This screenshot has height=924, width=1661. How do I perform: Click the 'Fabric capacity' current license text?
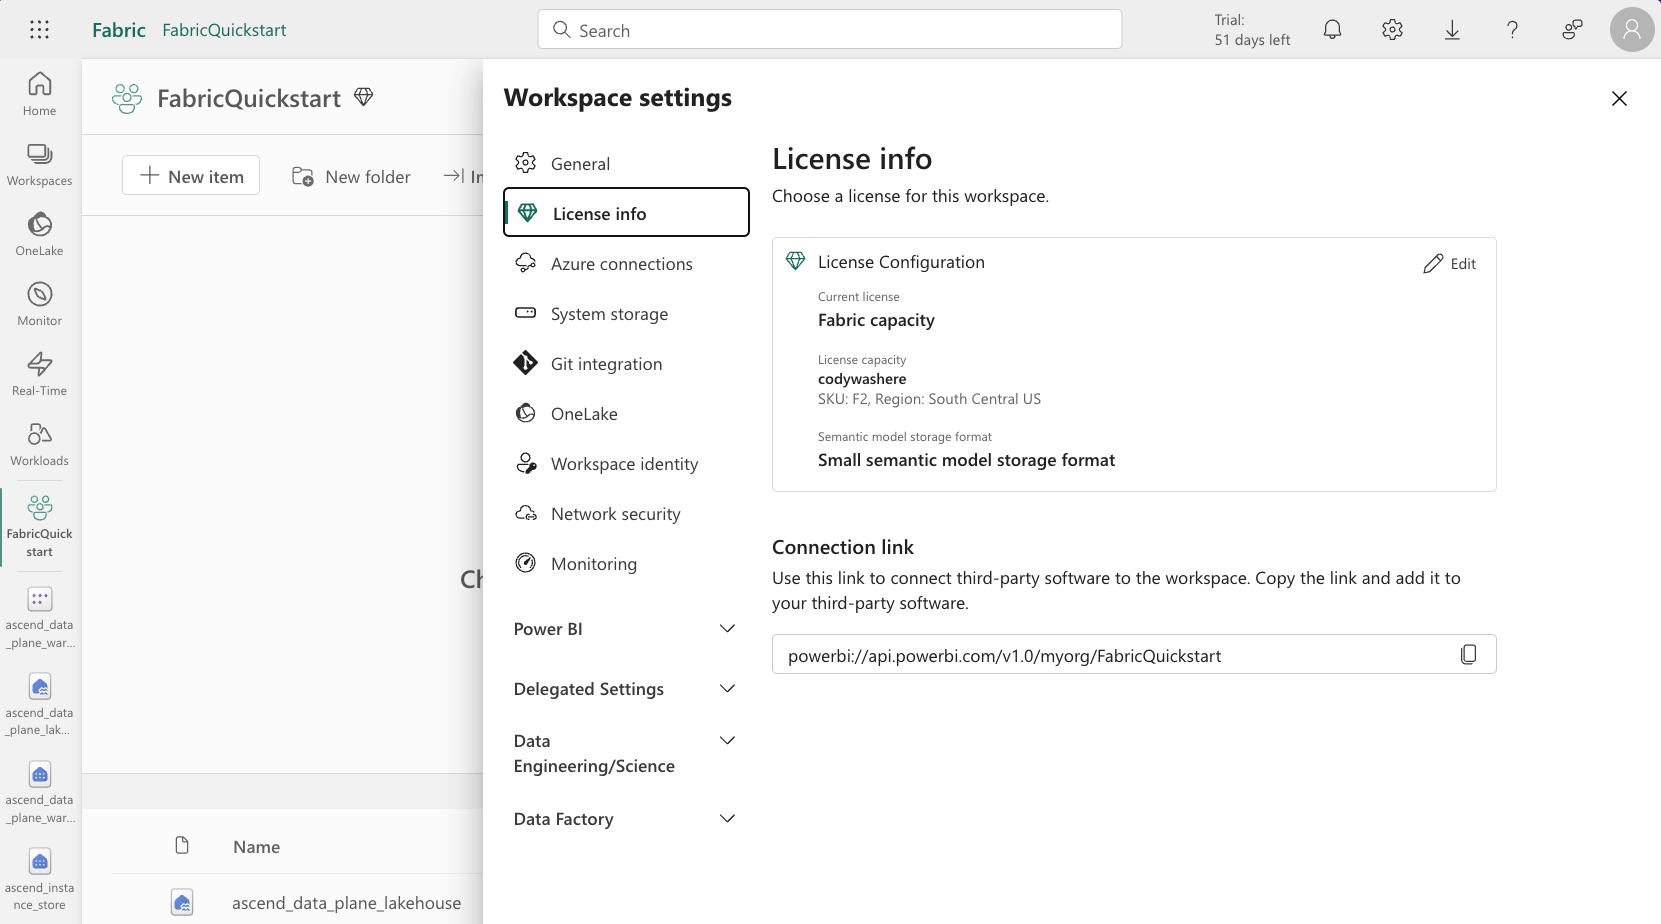pyautogui.click(x=876, y=320)
